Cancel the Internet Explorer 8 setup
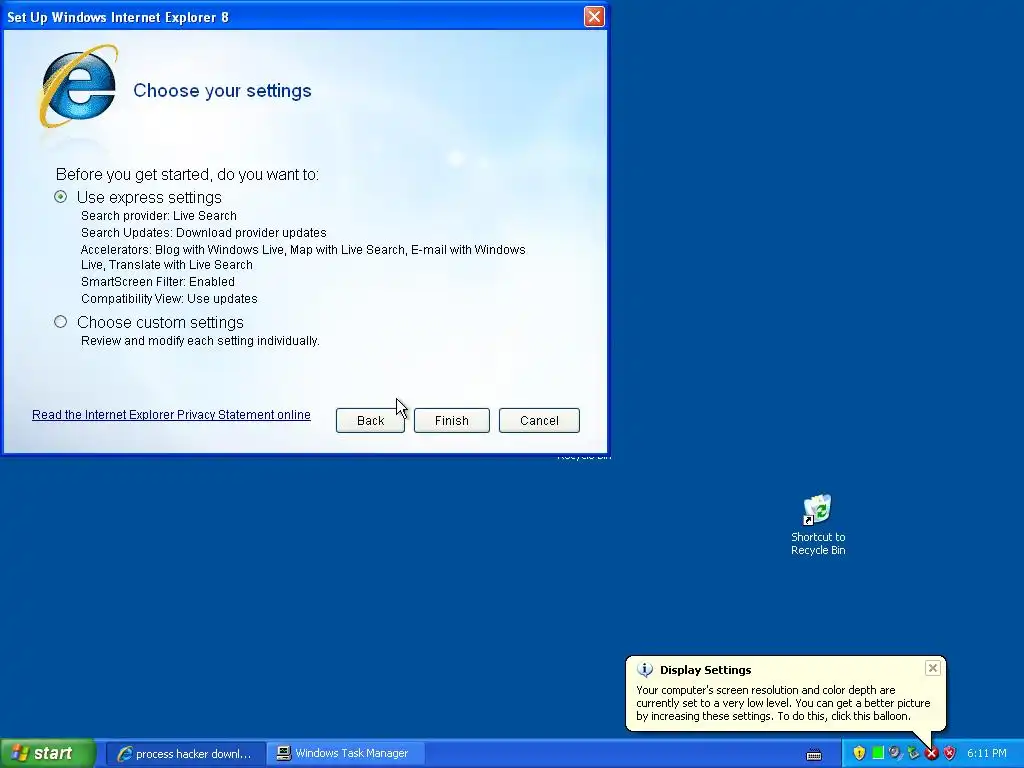 (x=539, y=421)
